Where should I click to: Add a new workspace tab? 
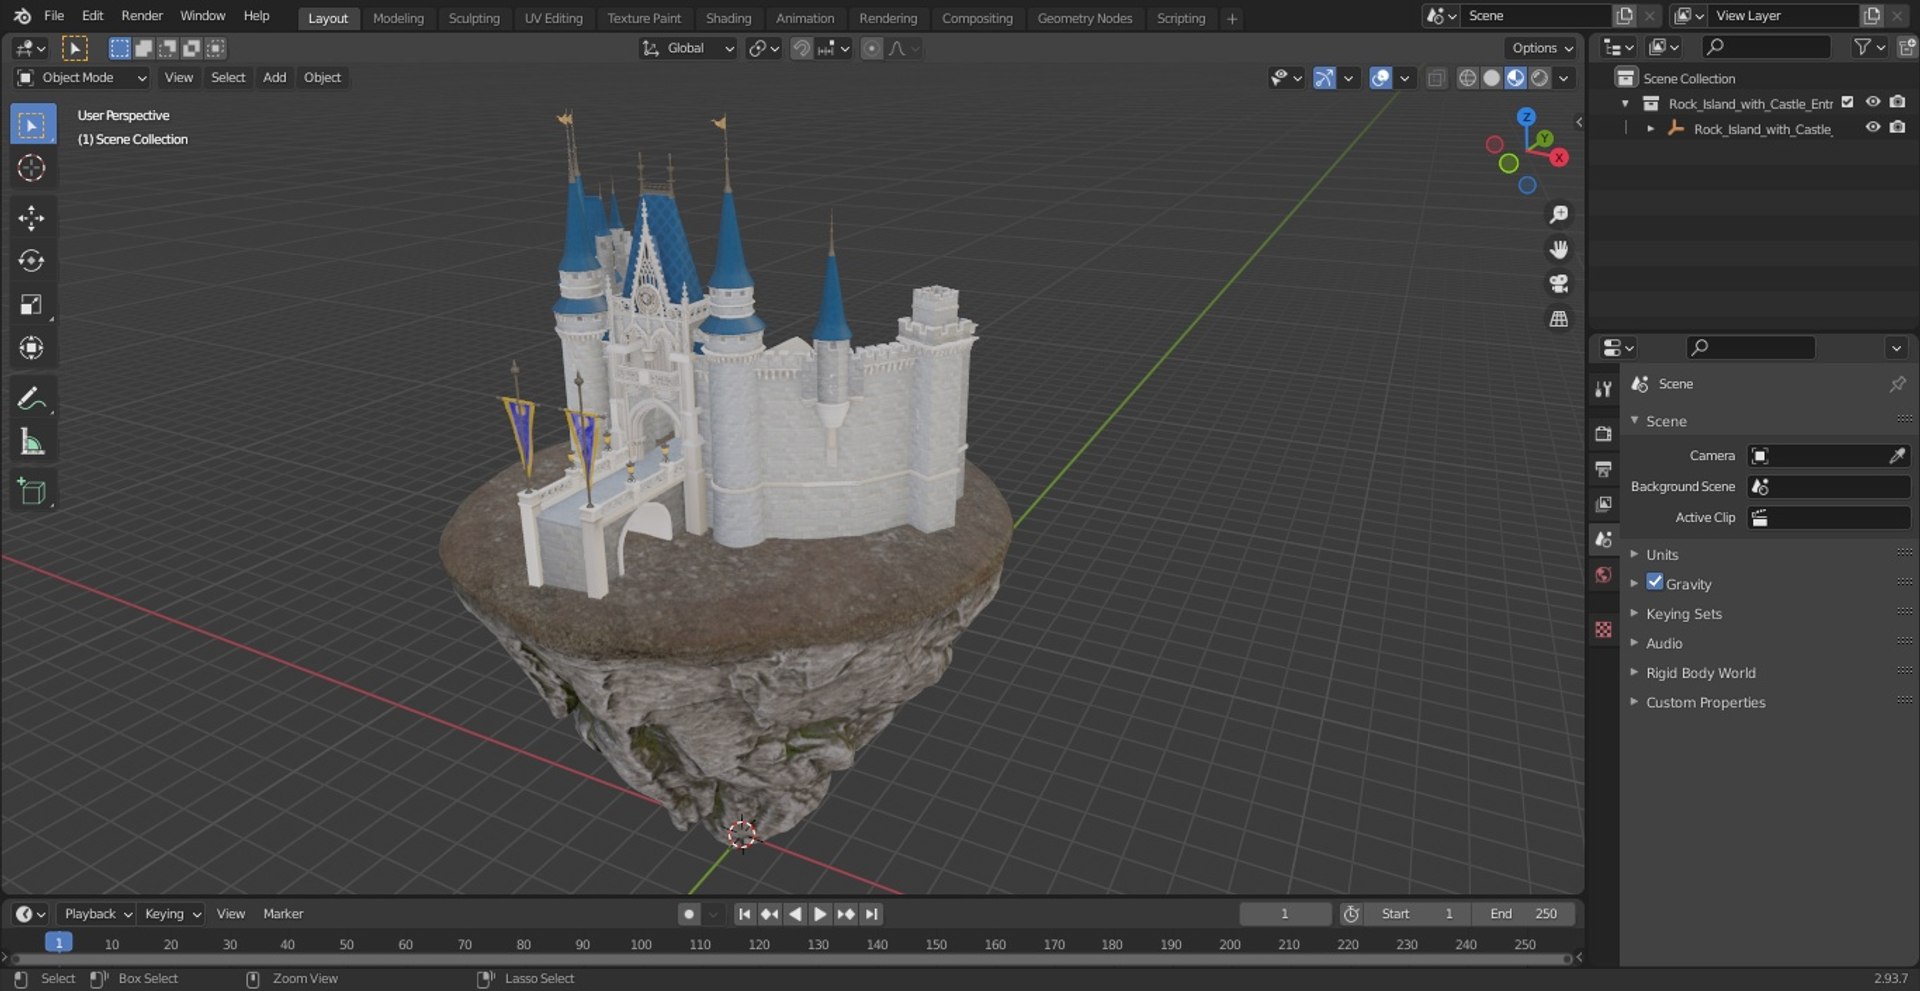click(1232, 18)
